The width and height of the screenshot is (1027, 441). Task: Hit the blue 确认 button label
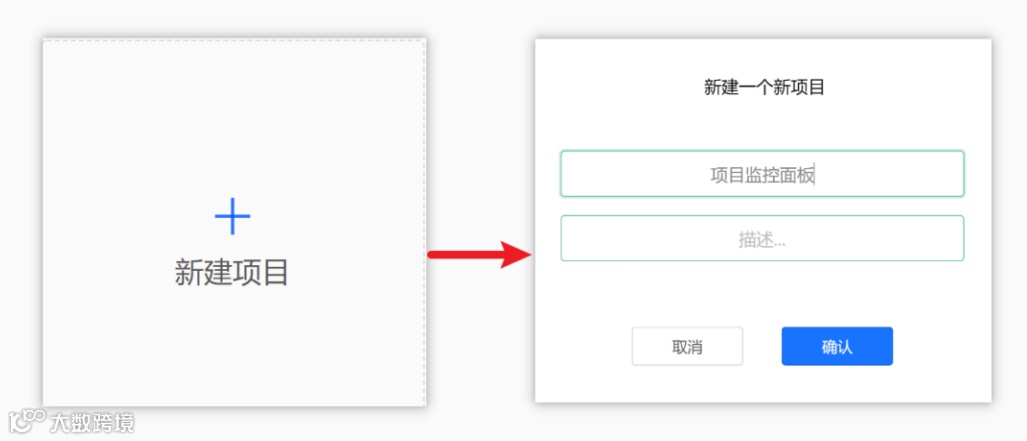[x=837, y=347]
